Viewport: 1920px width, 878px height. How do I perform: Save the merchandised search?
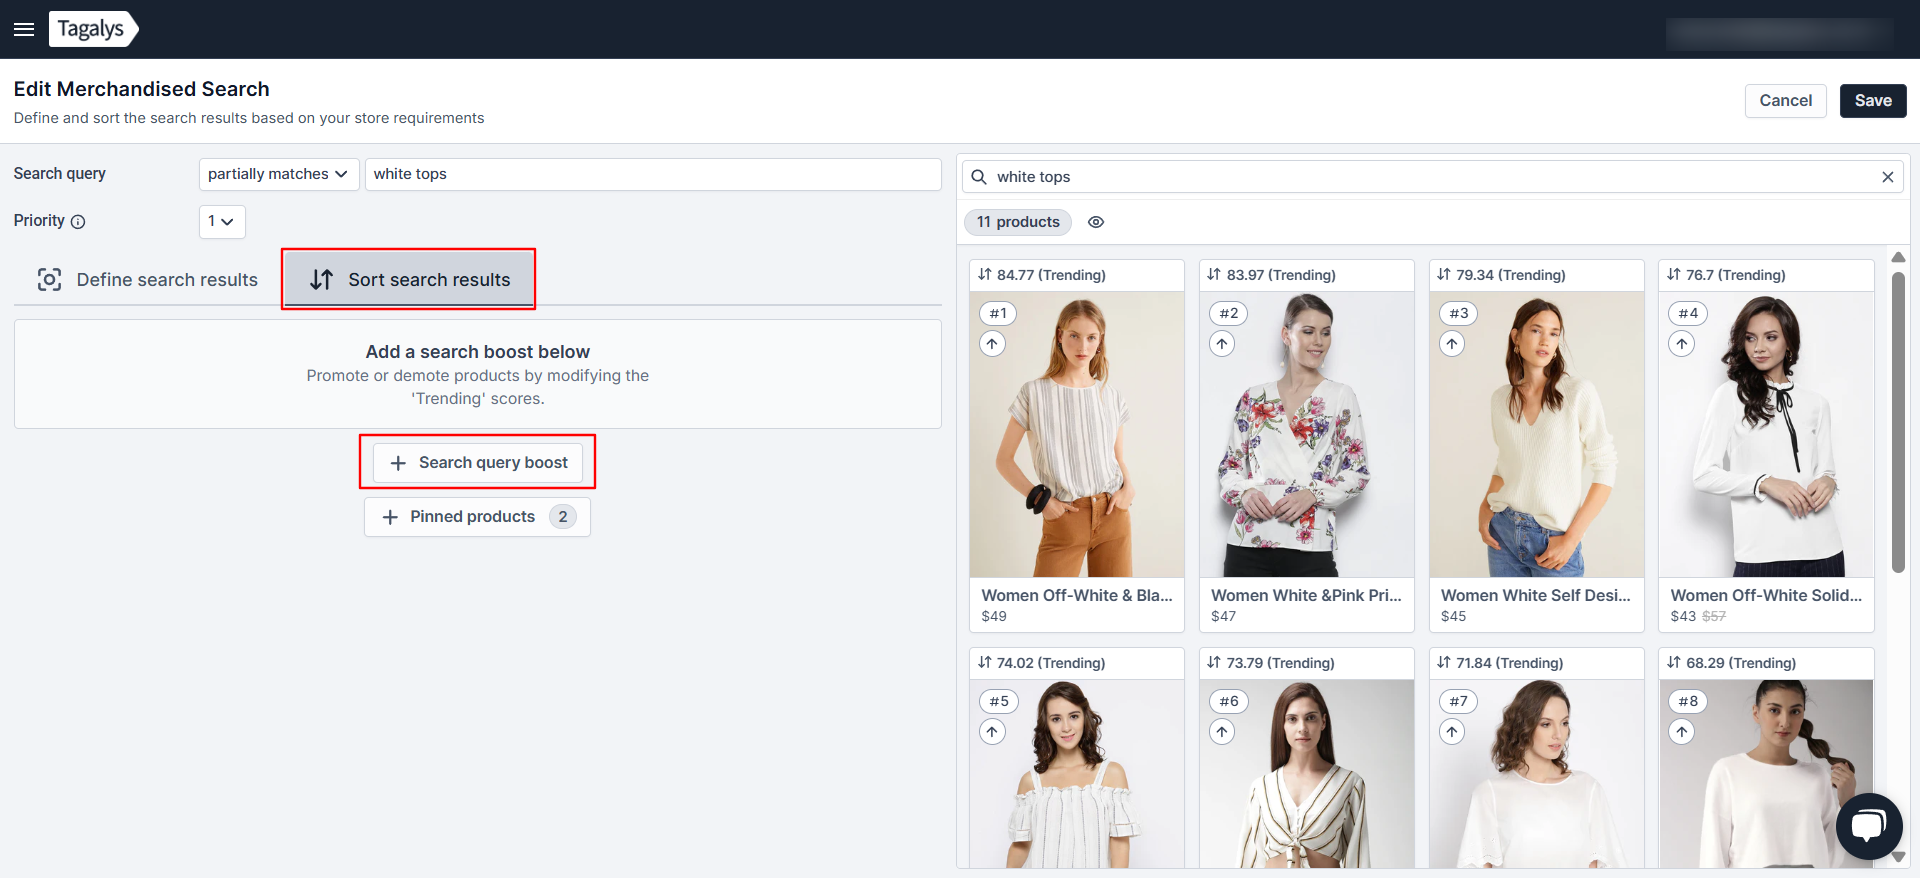(1873, 101)
